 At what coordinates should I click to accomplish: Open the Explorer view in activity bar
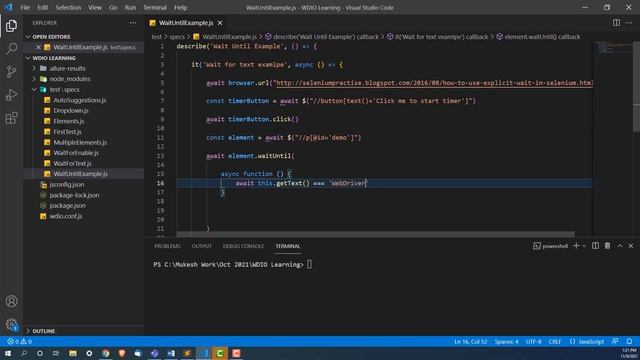11,26
